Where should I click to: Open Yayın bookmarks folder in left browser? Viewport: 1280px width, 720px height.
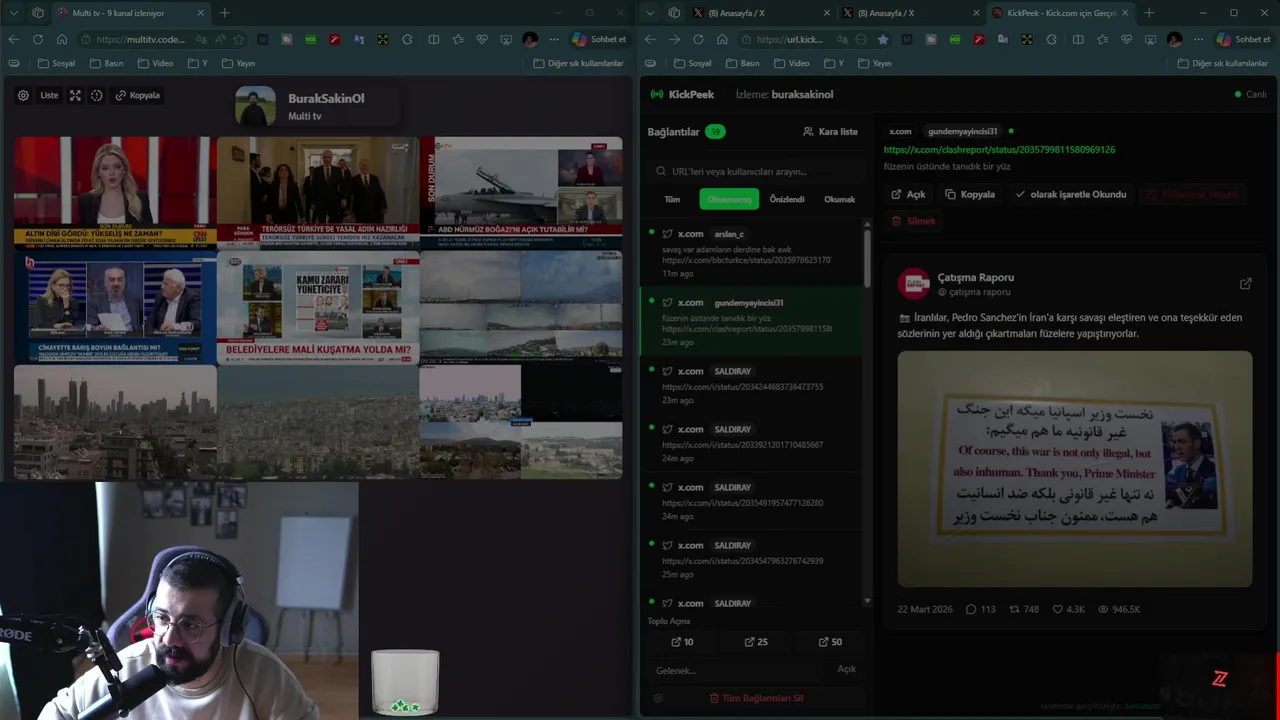tap(238, 63)
